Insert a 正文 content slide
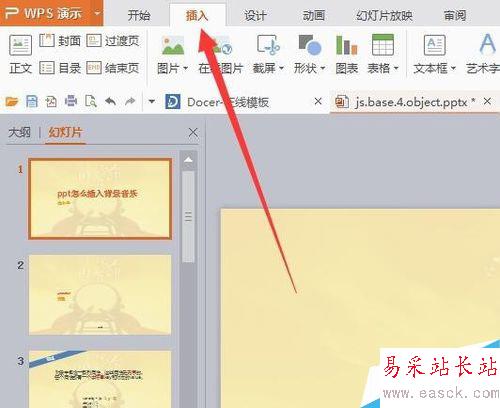The image size is (500, 408). [20, 54]
